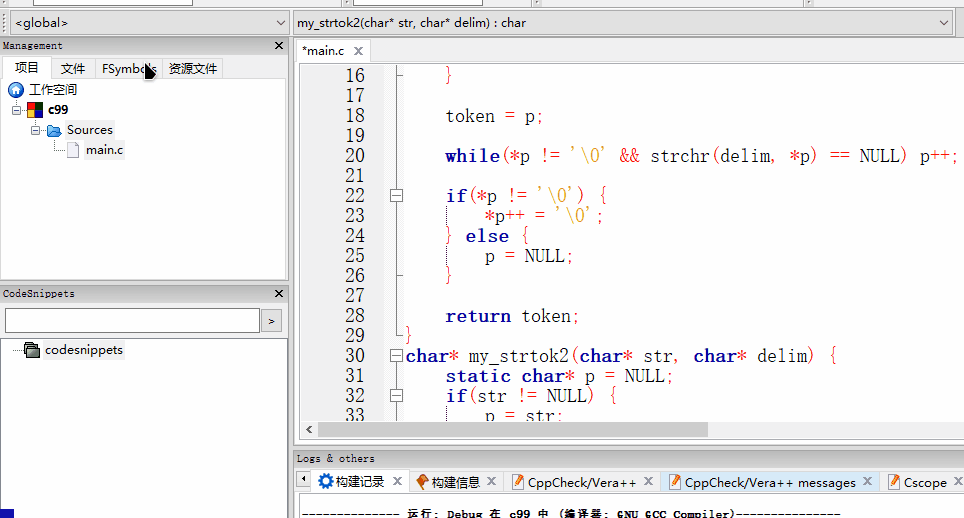This screenshot has width=964, height=518.
Task: Open the <global> scope dropdown
Action: click(x=150, y=23)
